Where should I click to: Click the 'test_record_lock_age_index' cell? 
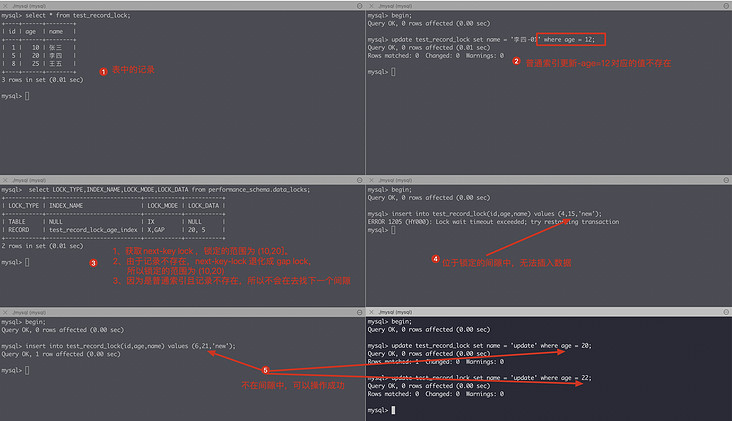tap(93, 230)
